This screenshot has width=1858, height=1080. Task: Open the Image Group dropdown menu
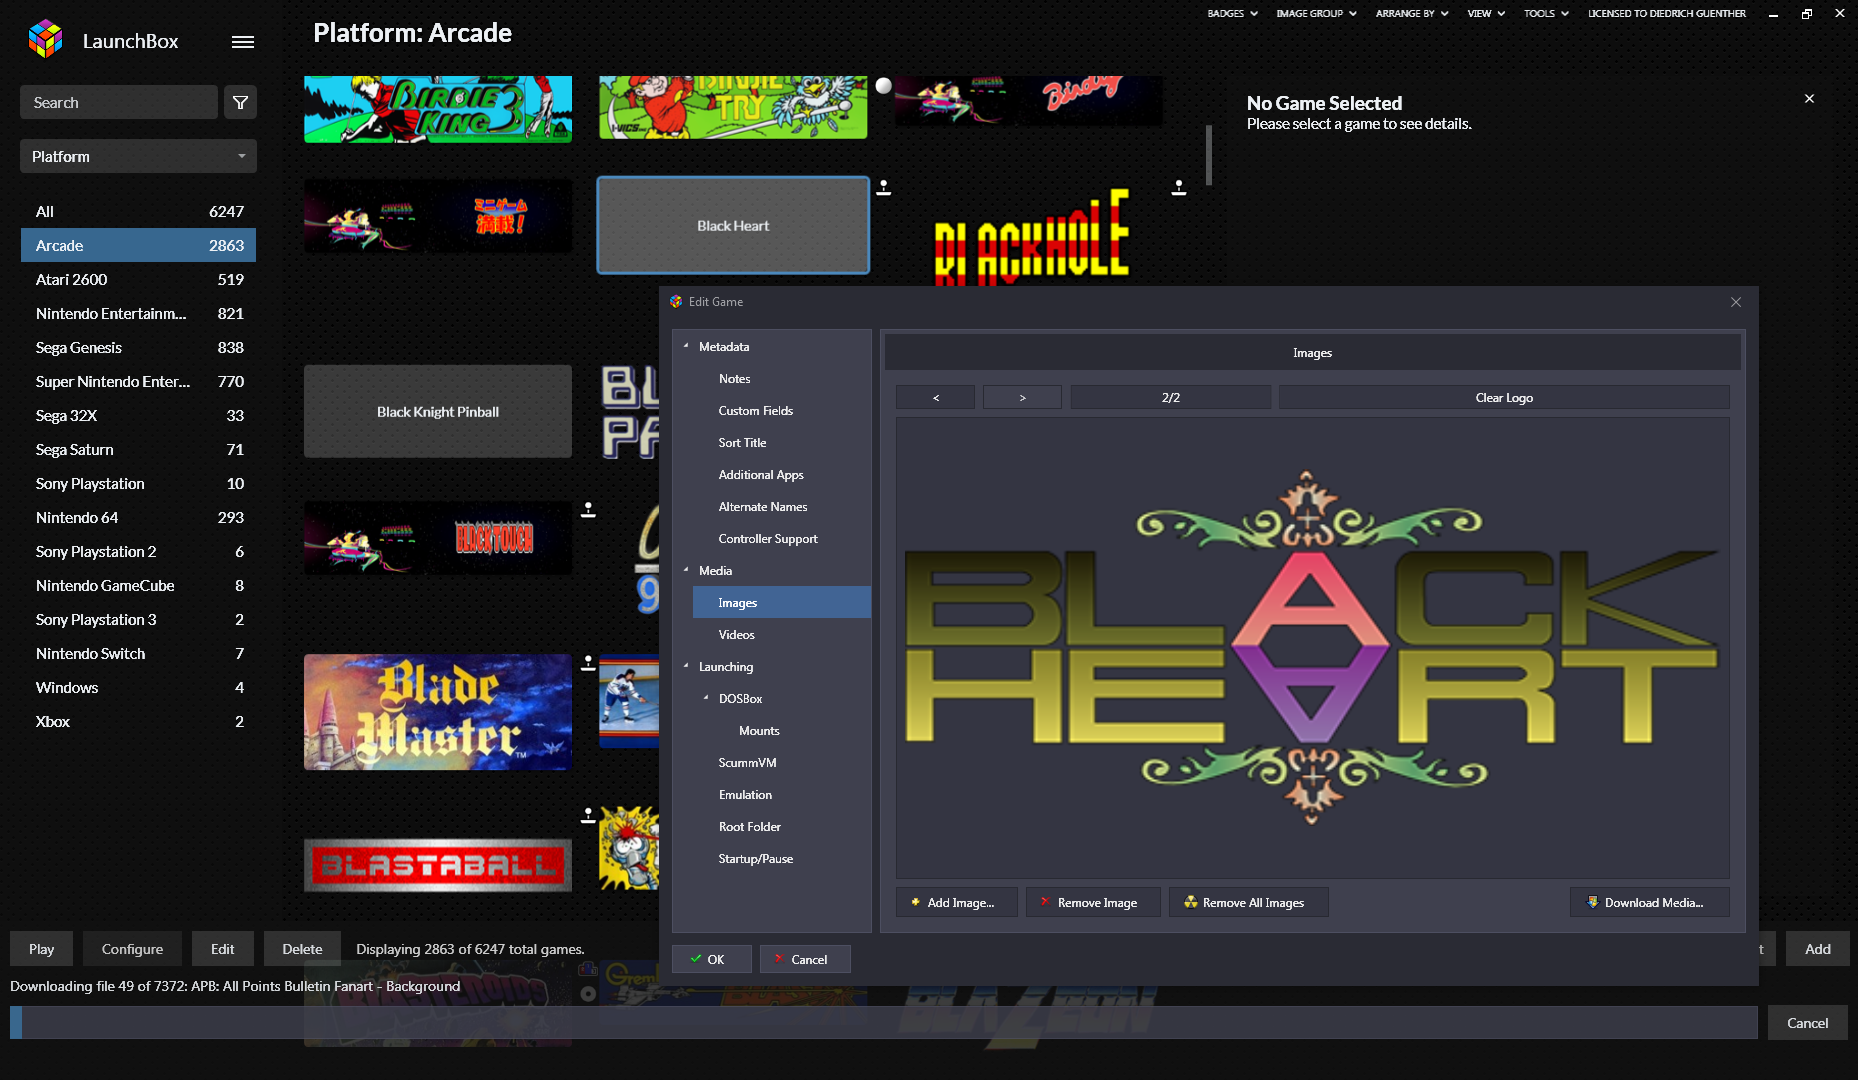(x=1316, y=13)
